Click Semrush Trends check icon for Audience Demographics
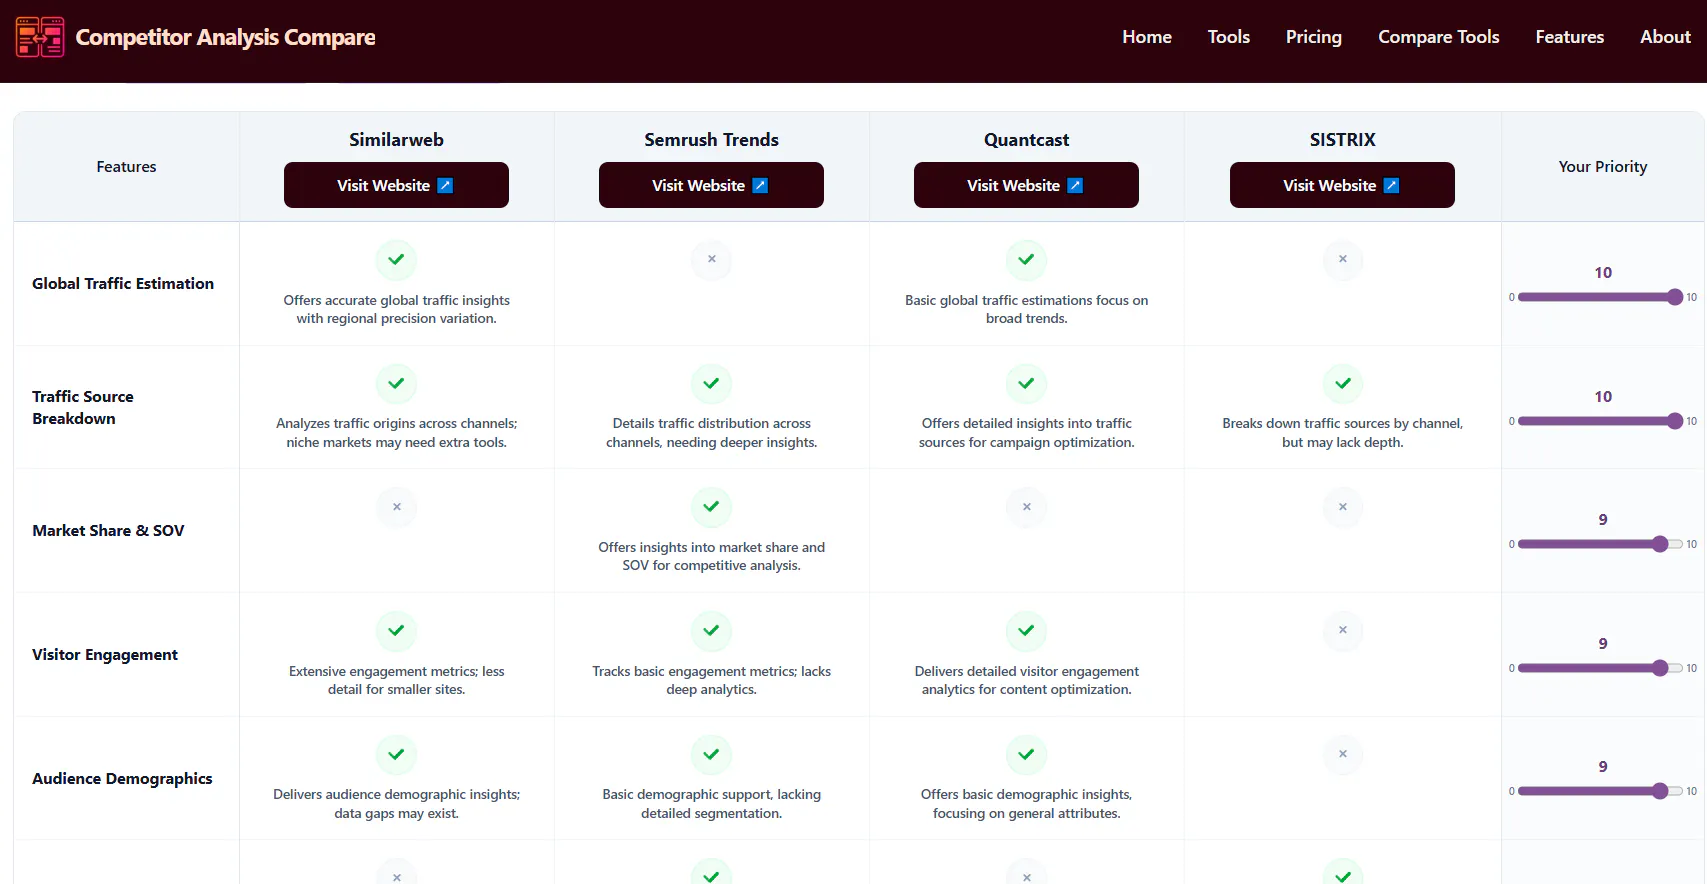The height and width of the screenshot is (884, 1707). tap(711, 755)
